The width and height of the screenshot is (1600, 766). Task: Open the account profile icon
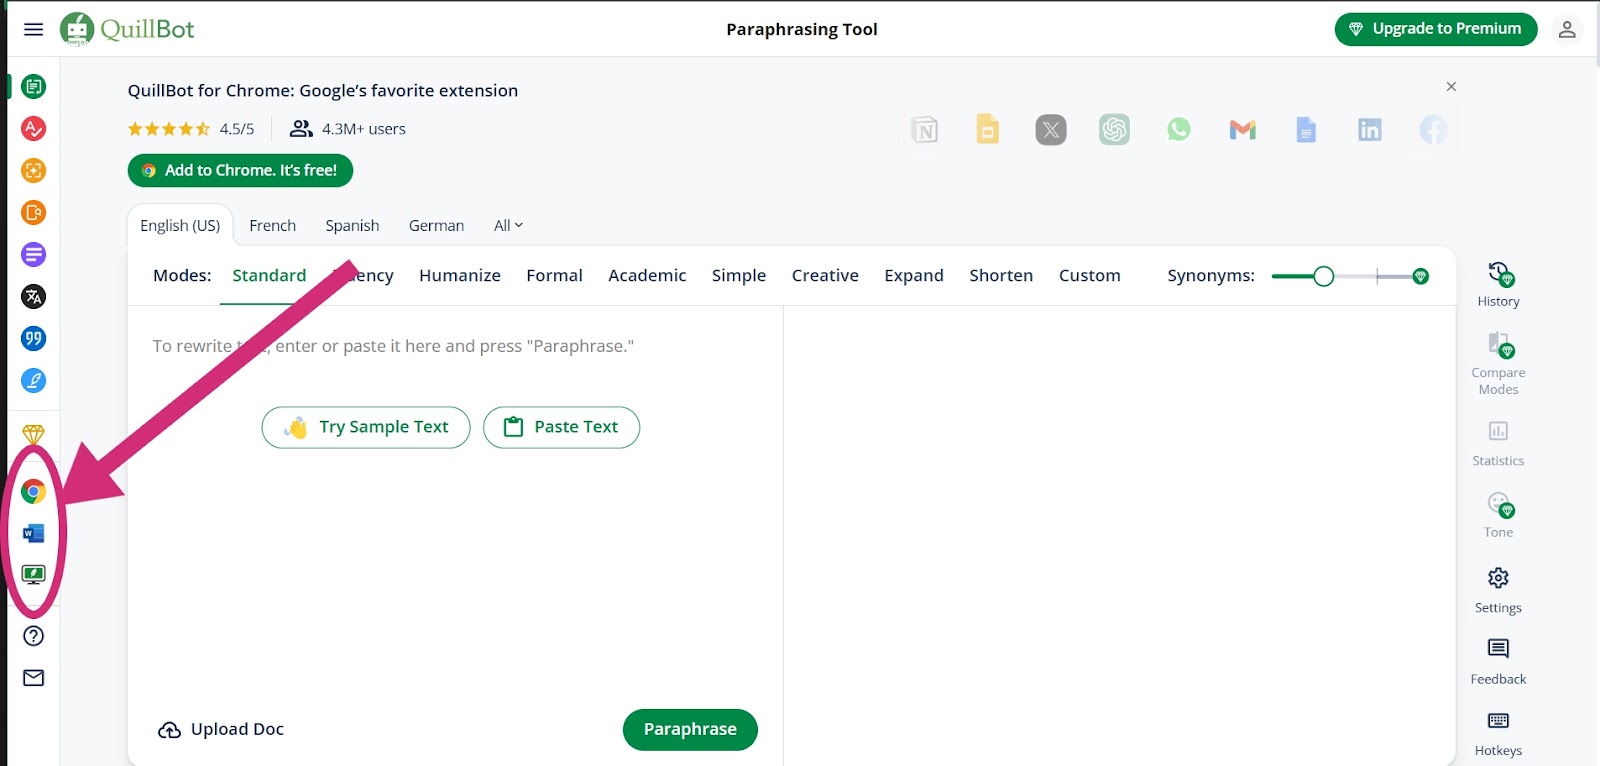click(x=1567, y=29)
